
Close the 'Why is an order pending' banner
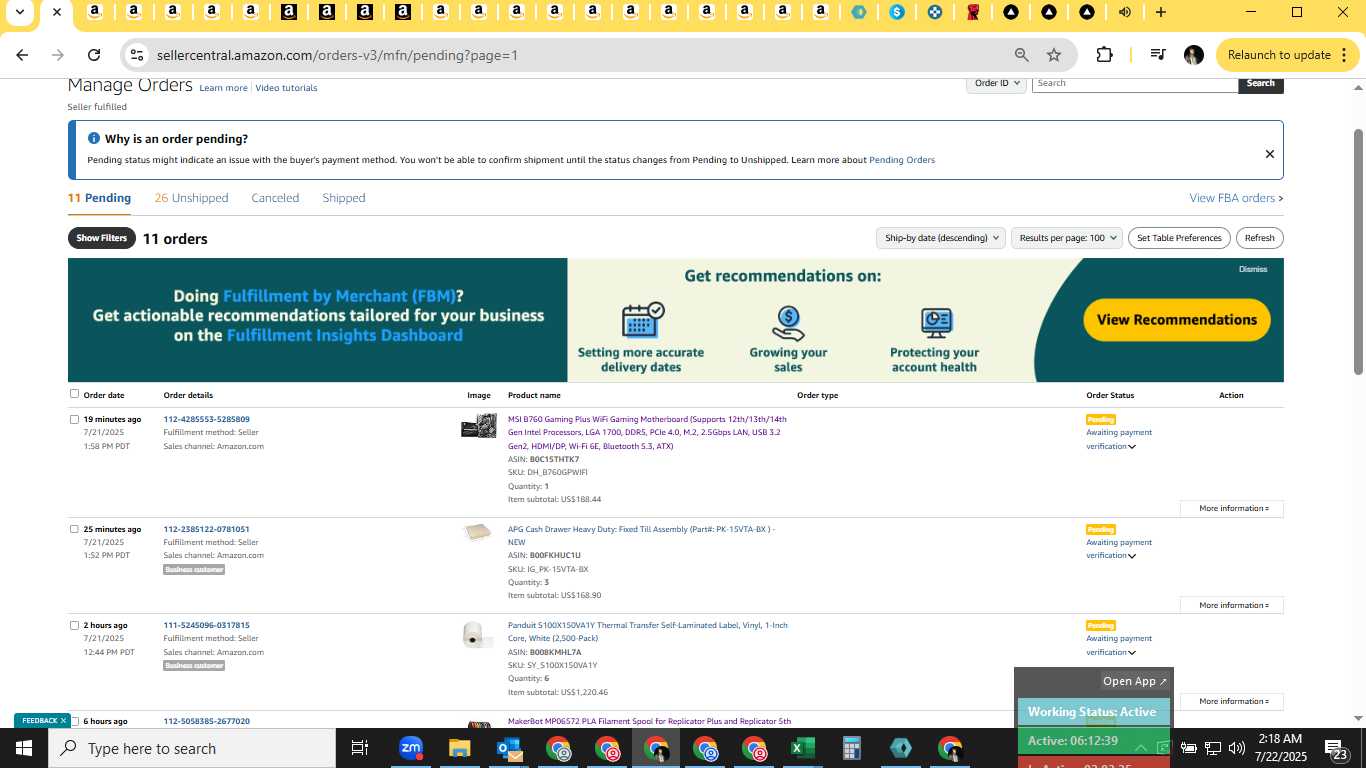point(1270,154)
